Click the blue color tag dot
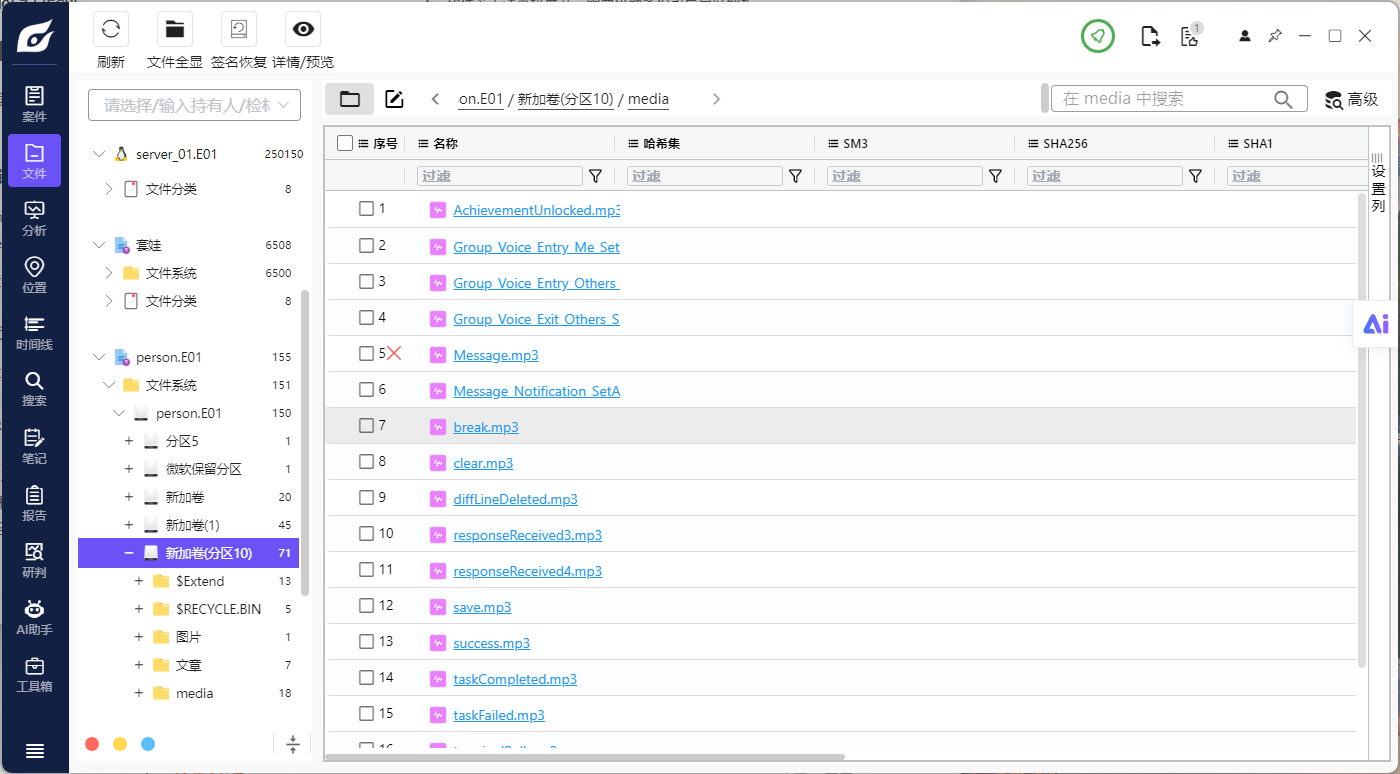1400x774 pixels. [148, 744]
